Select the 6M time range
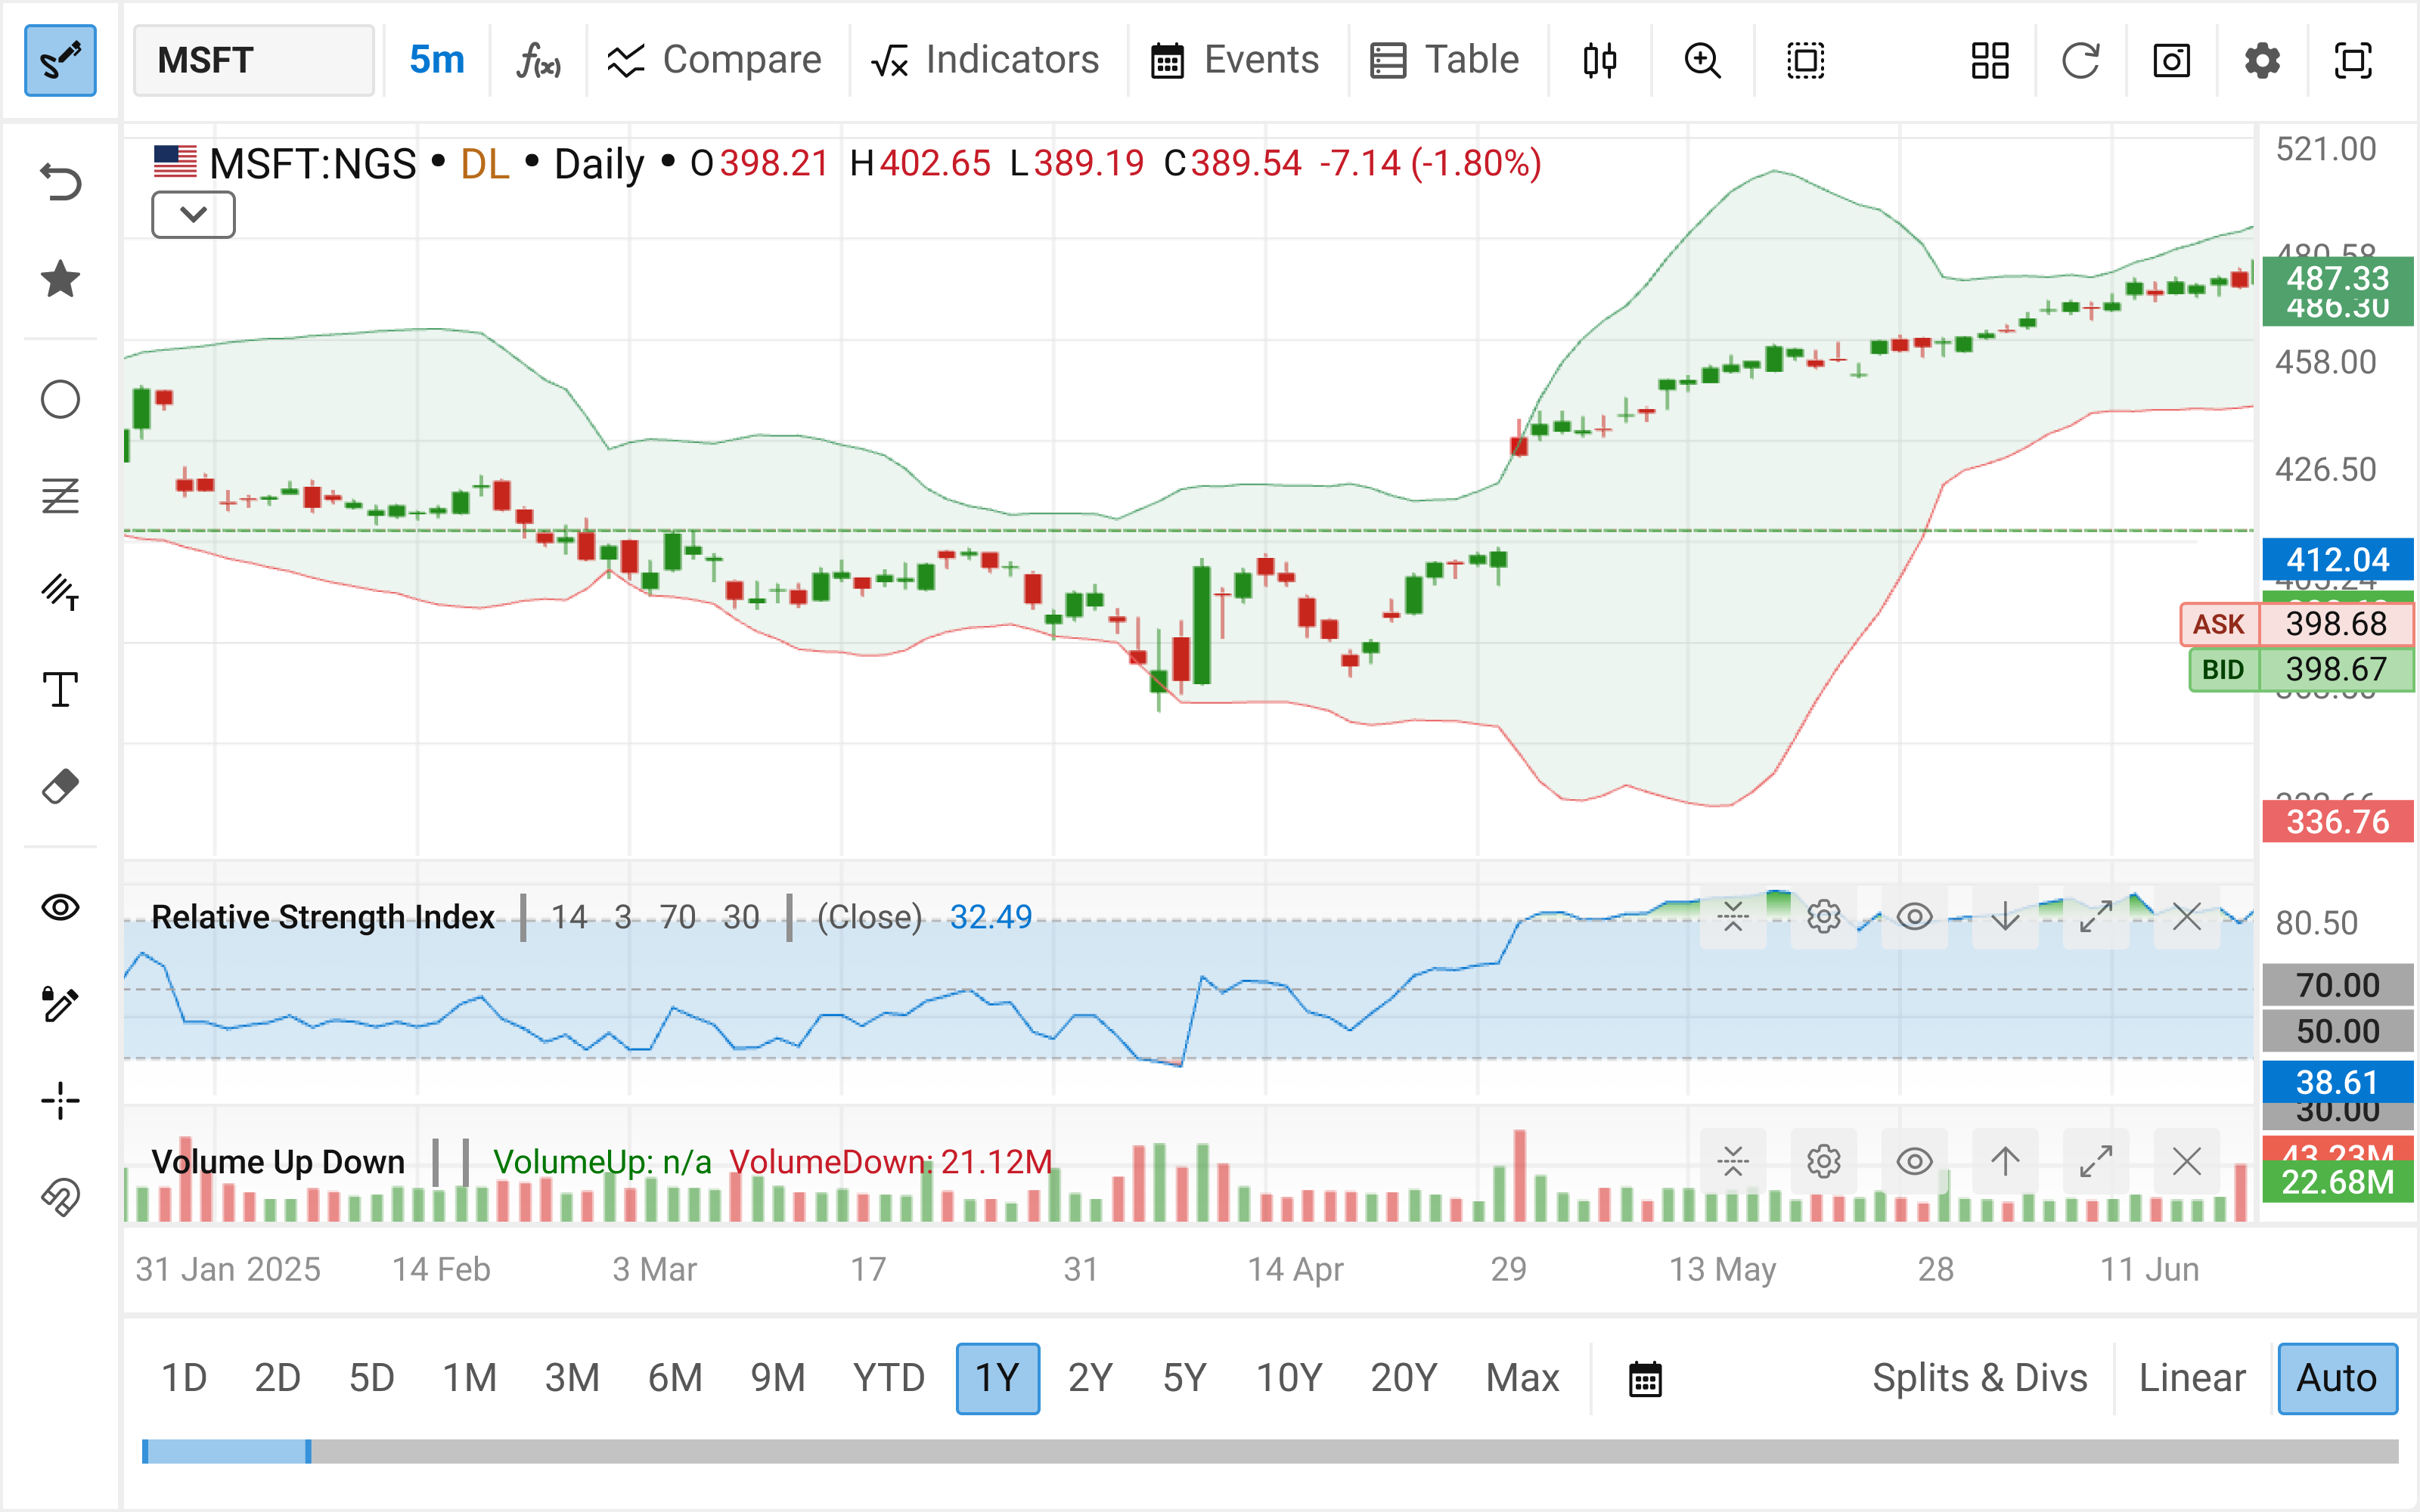This screenshot has width=2420, height=1512. point(675,1378)
